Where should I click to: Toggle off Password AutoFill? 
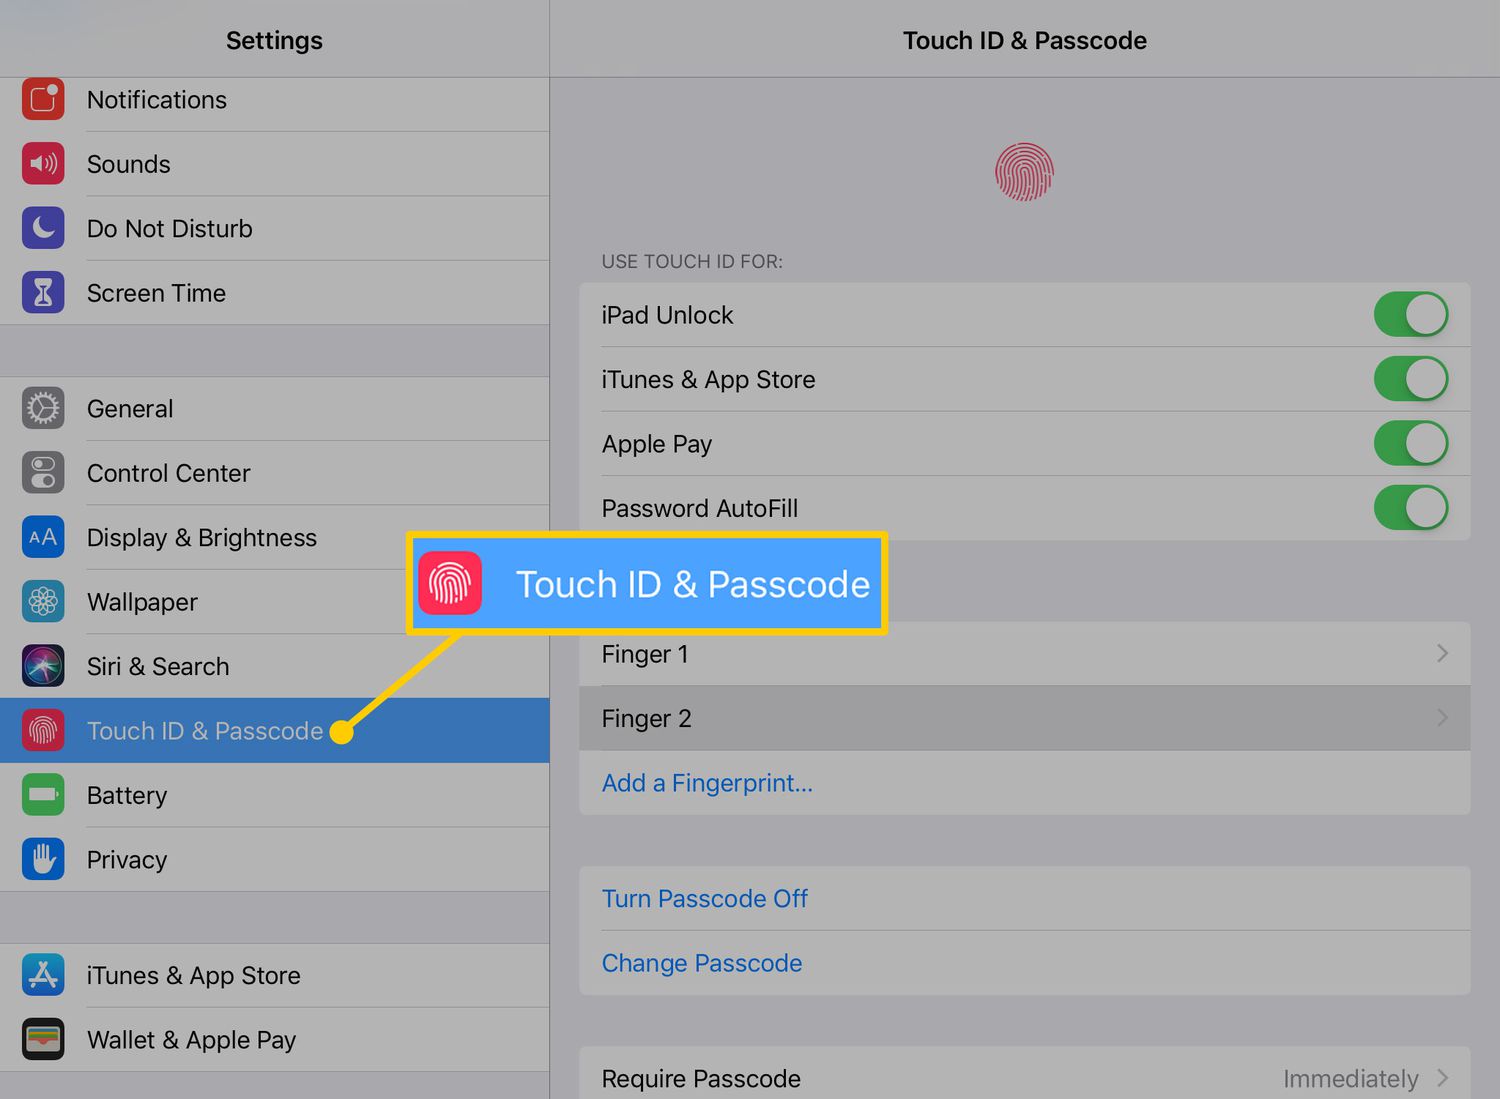[x=1411, y=507]
